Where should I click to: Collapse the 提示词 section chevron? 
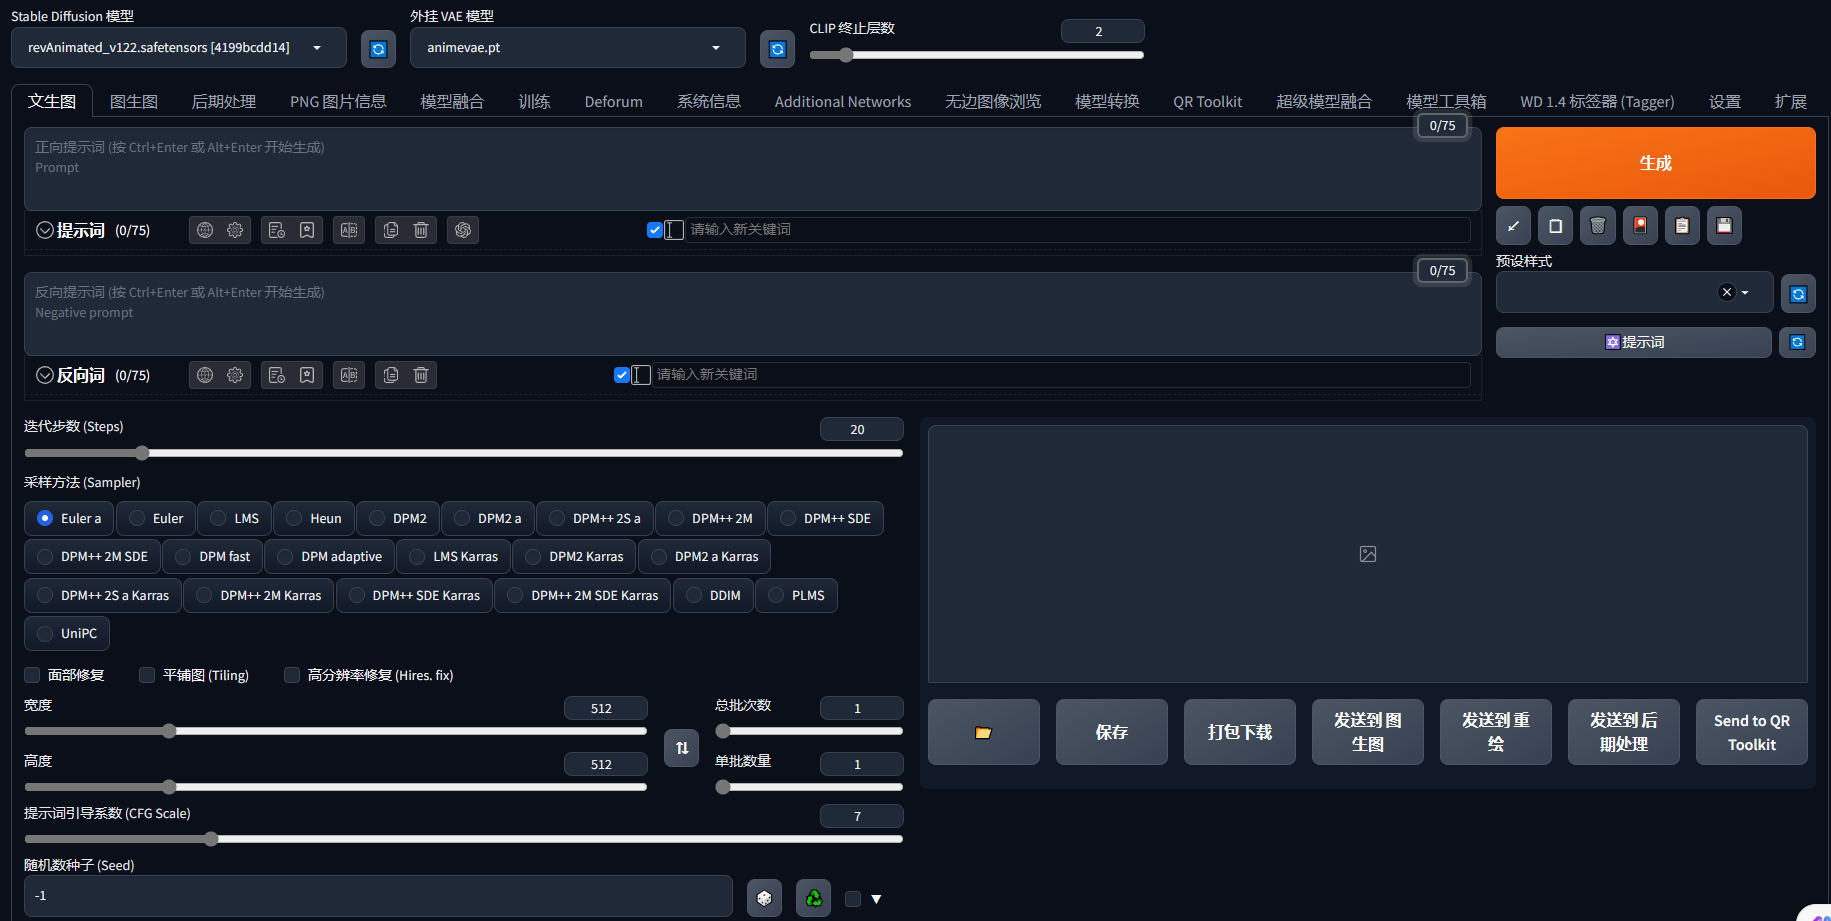[45, 230]
